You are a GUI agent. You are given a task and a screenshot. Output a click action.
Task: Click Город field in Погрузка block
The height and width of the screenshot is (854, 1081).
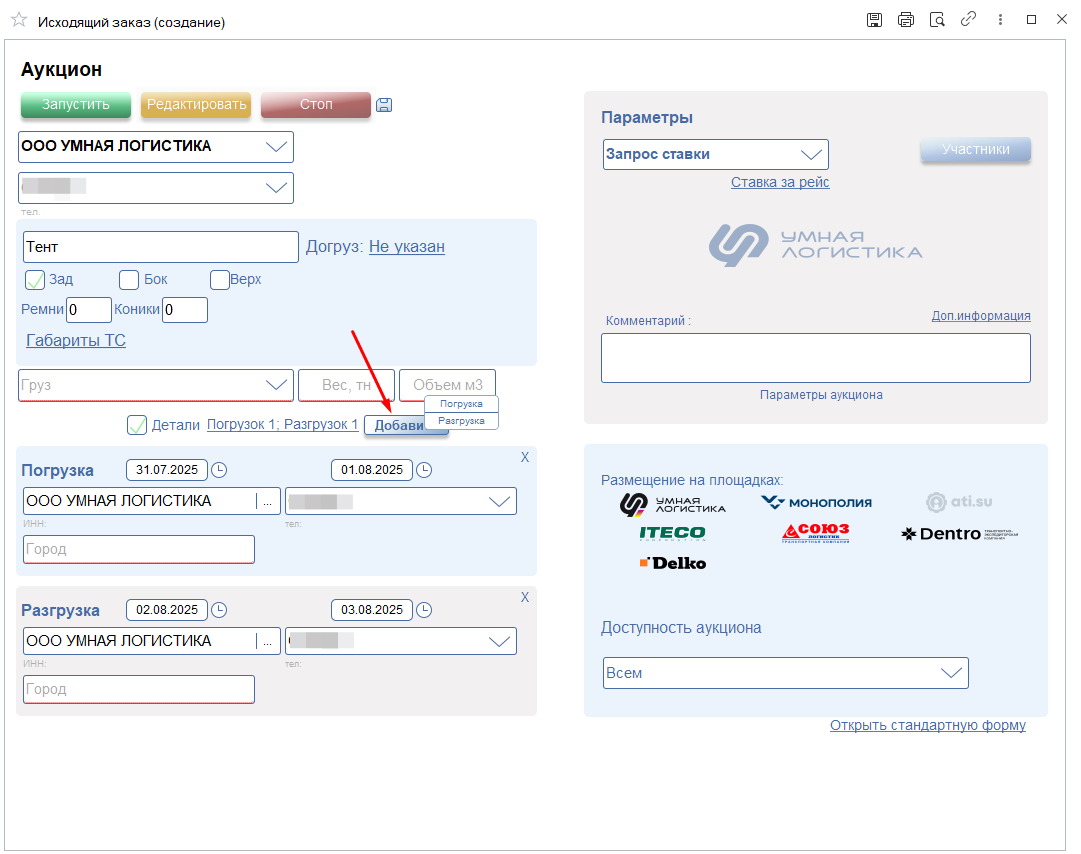pyautogui.click(x=139, y=549)
